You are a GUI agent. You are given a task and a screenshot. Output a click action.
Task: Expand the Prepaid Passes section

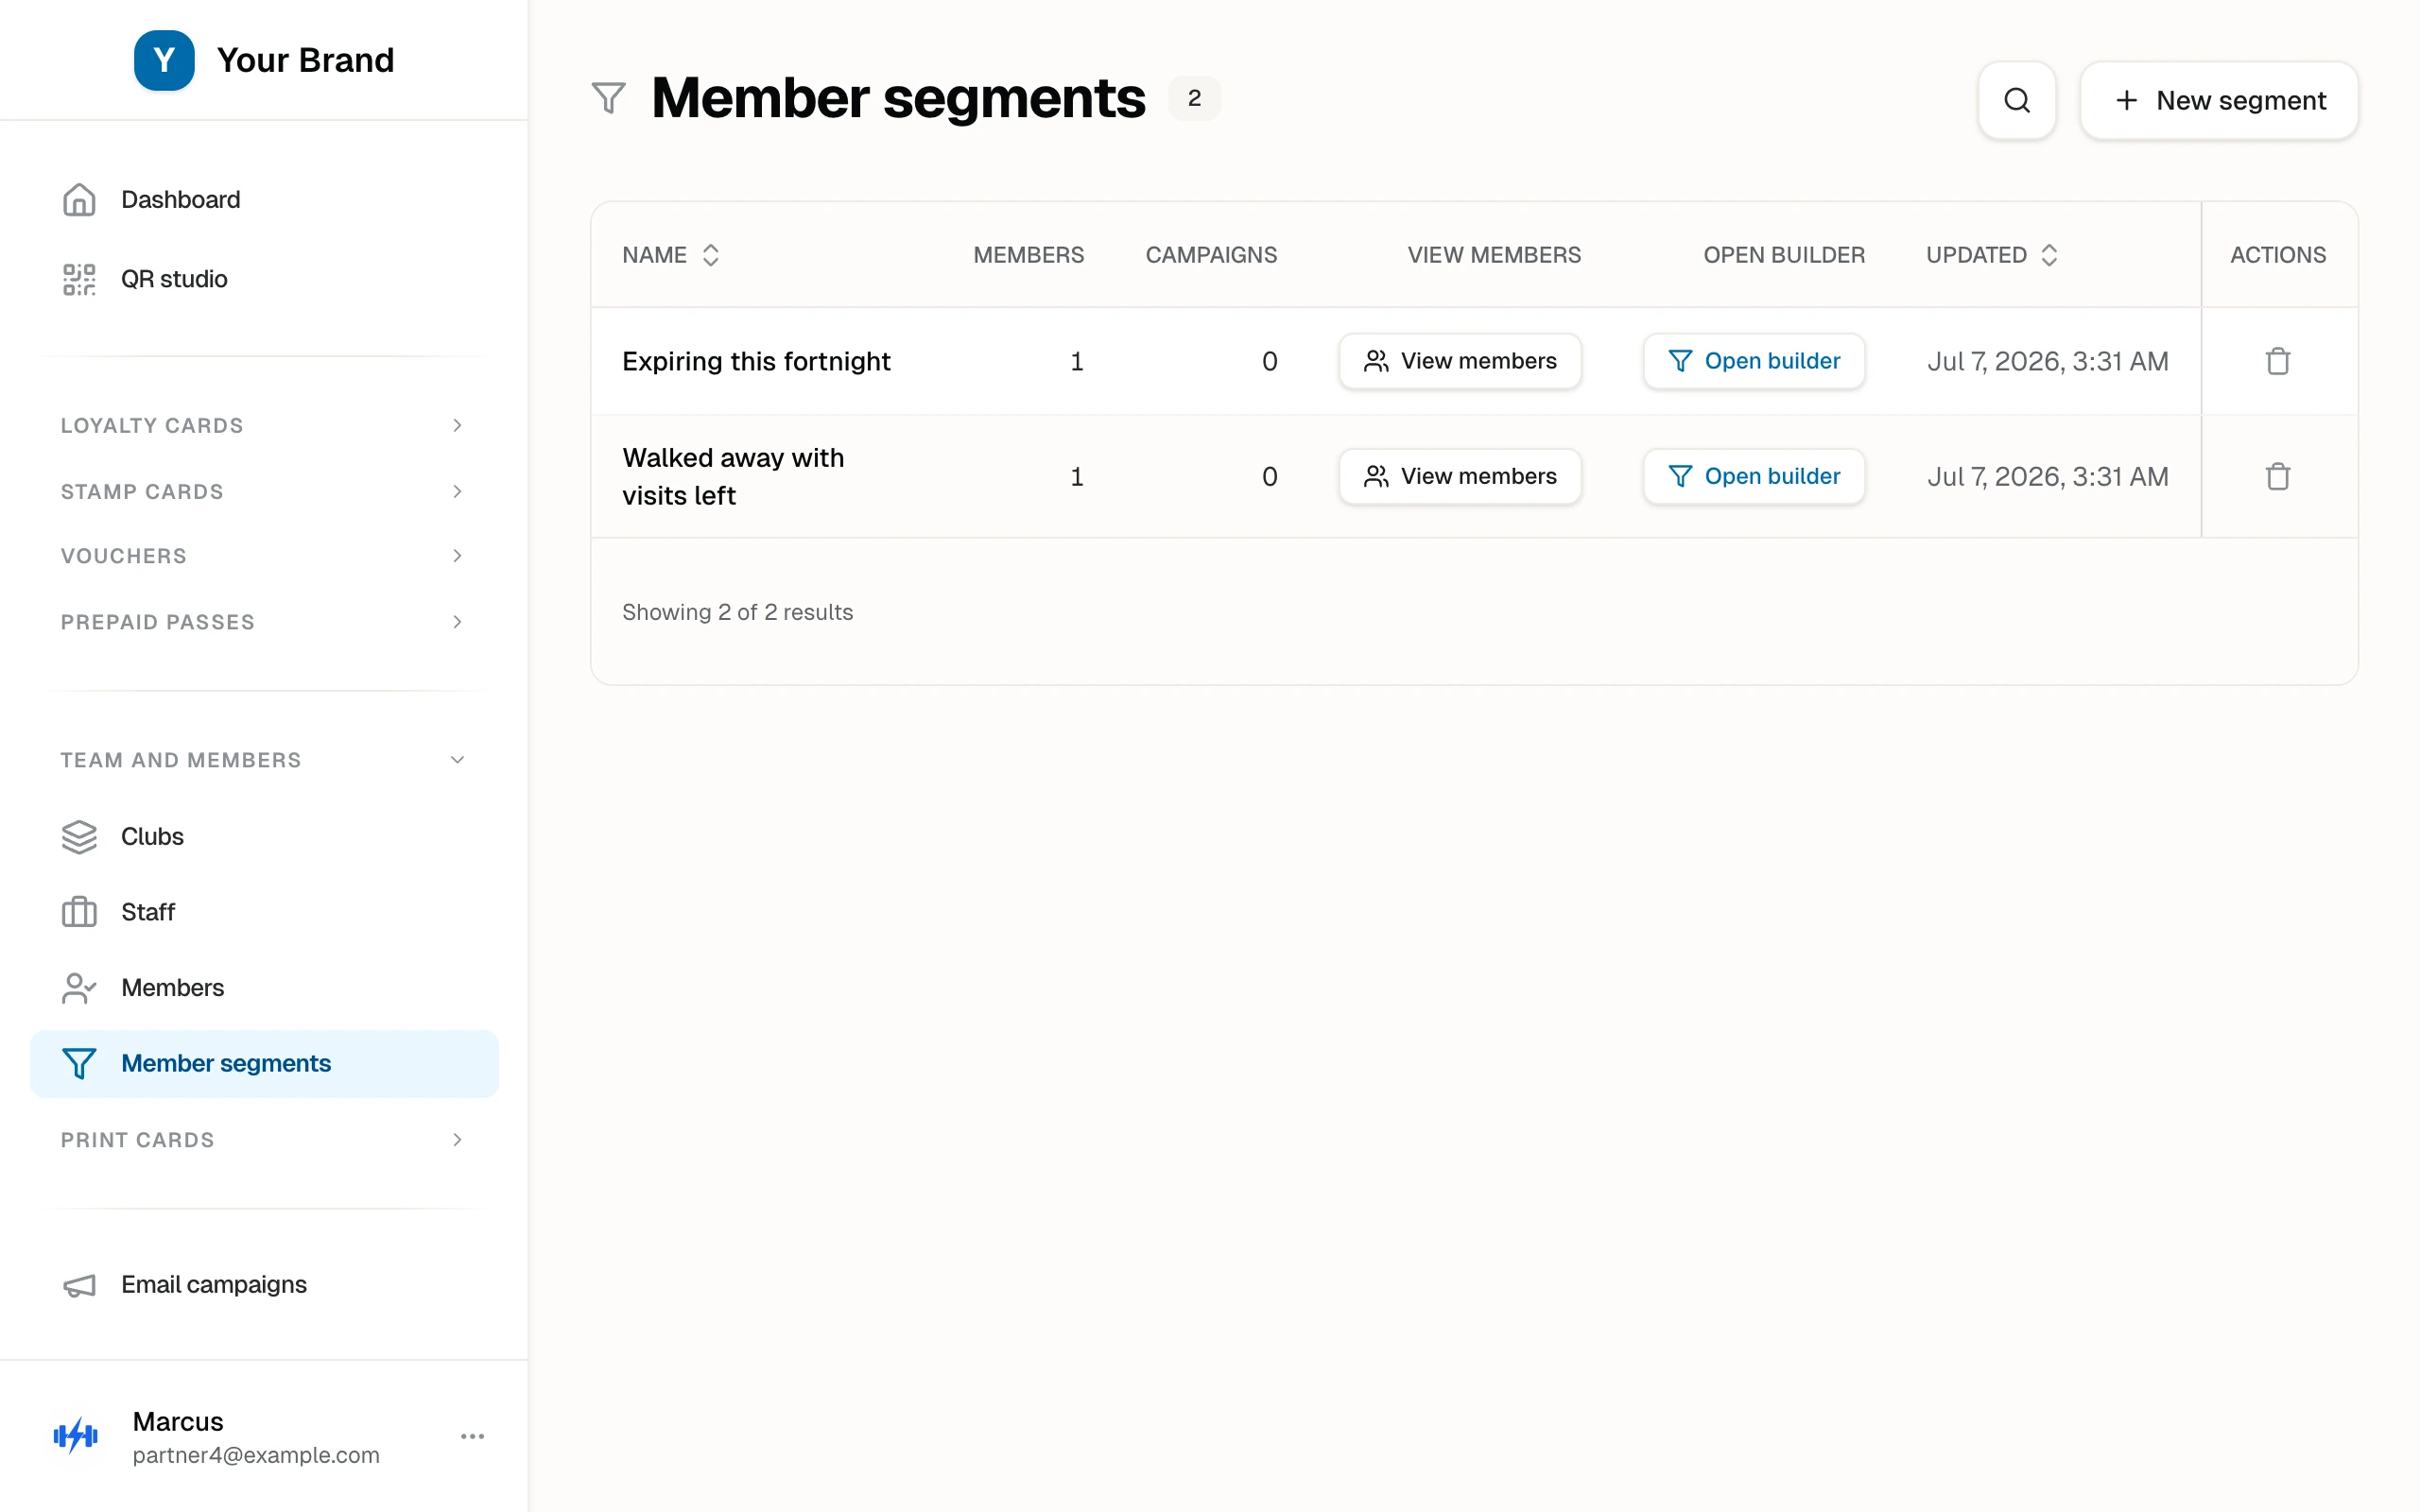(264, 621)
